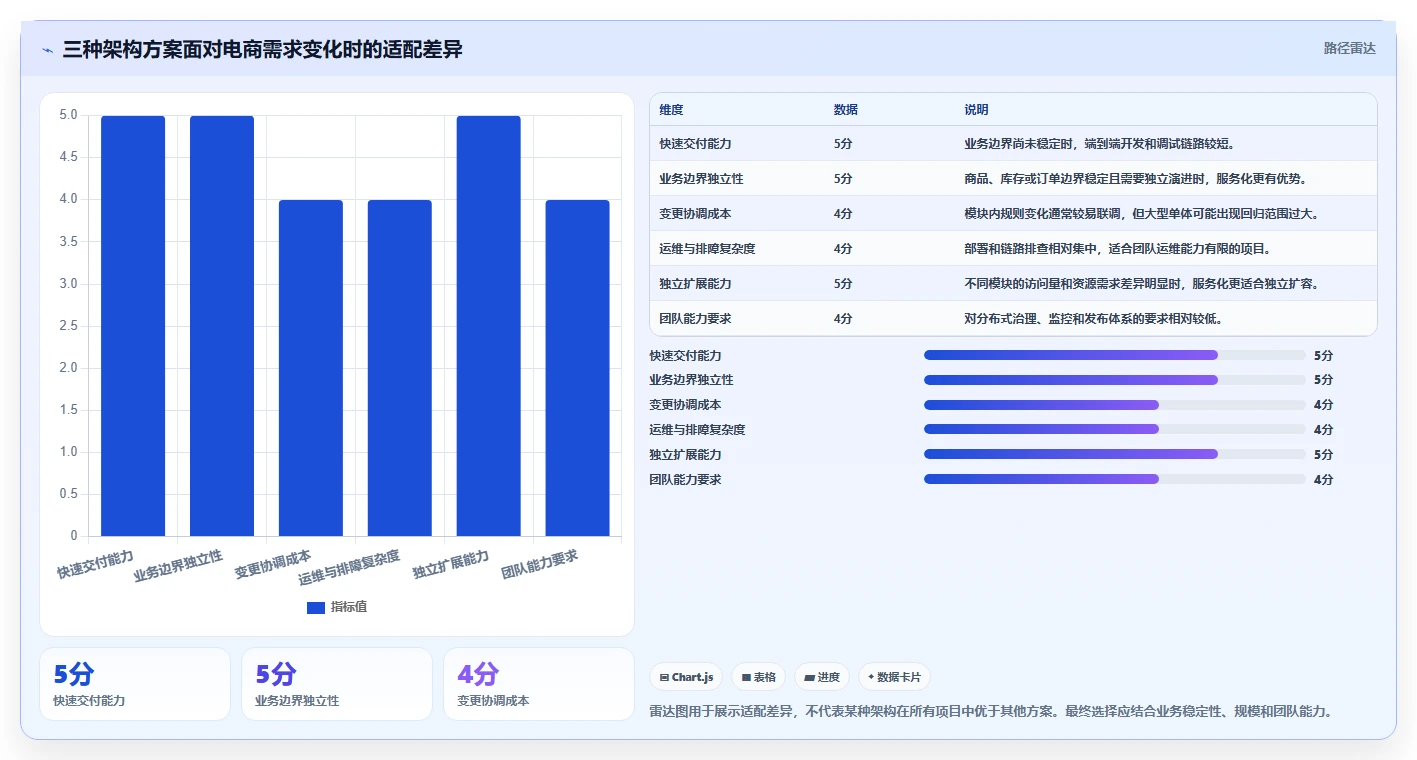1417x760 pixels.
Task: Click the 4分 cell in table row 变更协调成本
Action: coord(843,214)
